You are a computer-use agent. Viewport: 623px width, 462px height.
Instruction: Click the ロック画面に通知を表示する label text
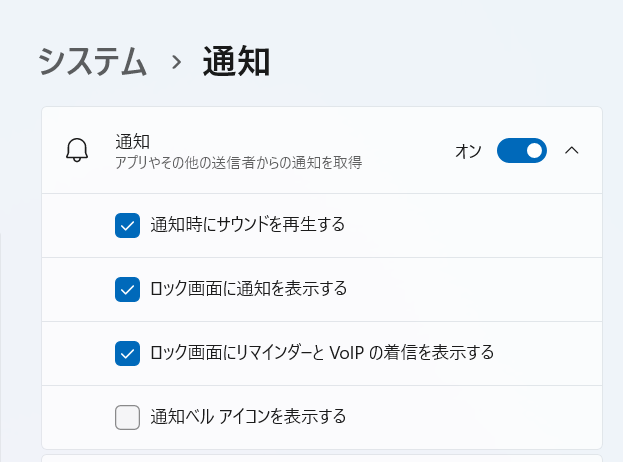point(248,289)
